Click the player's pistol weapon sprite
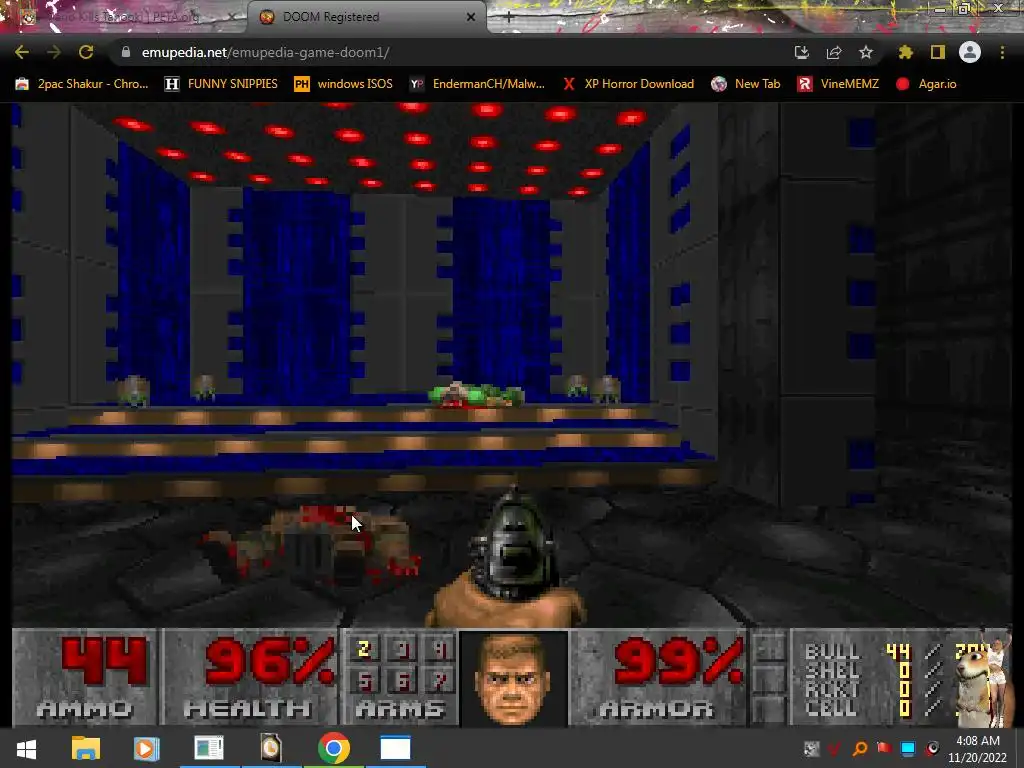 (x=513, y=555)
